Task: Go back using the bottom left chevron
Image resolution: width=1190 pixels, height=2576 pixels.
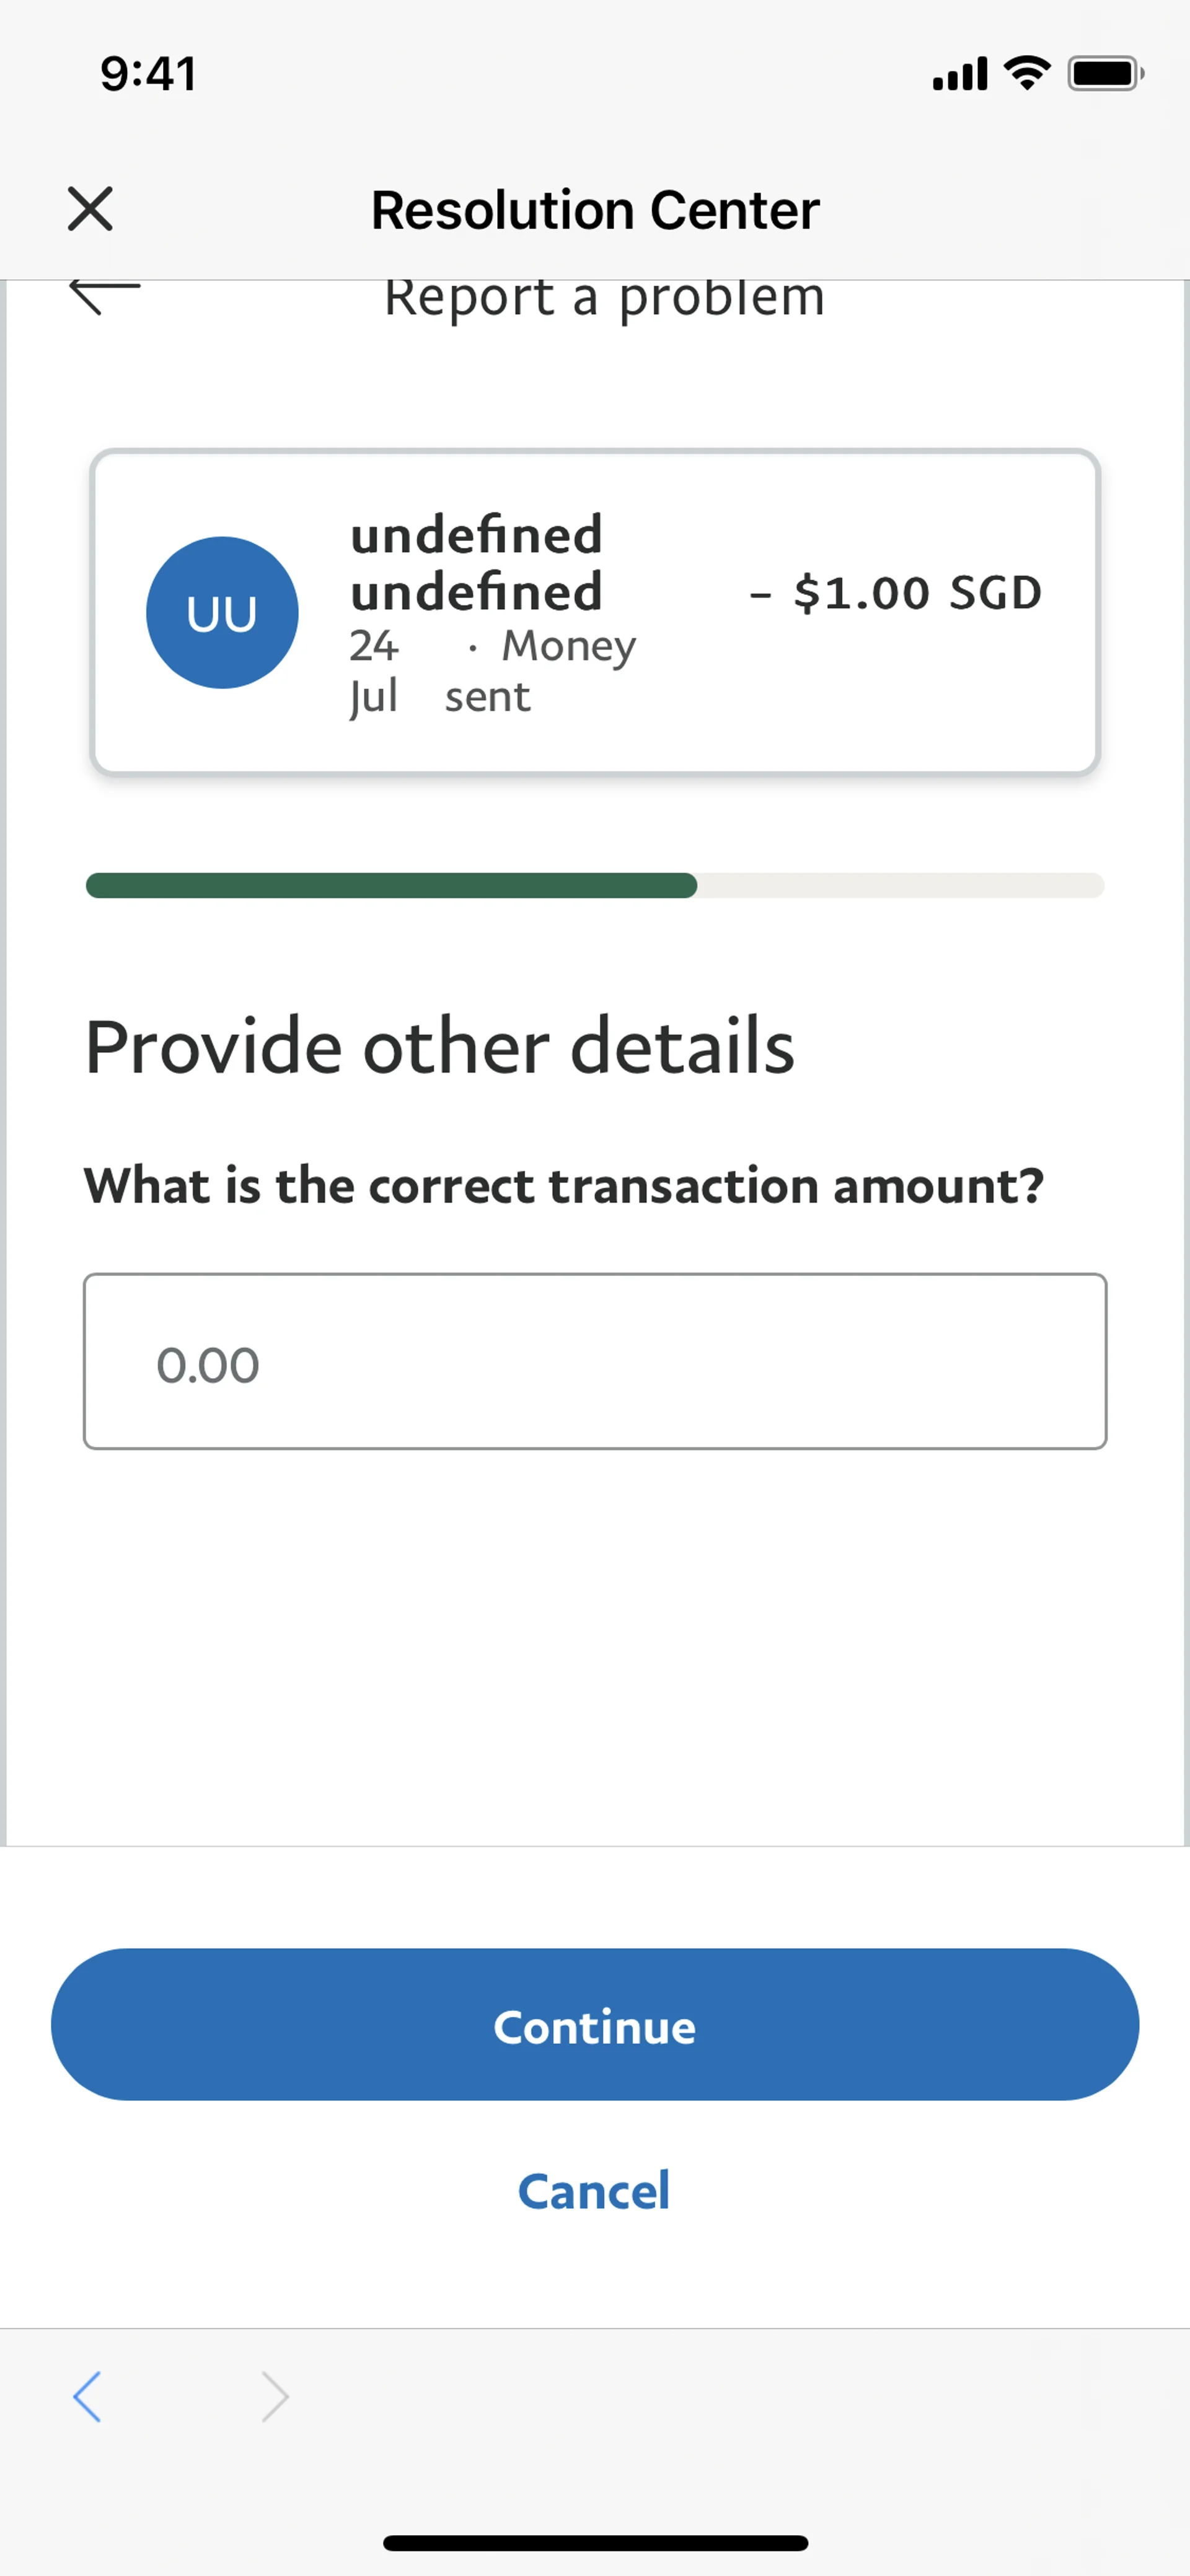Action: coord(88,2397)
